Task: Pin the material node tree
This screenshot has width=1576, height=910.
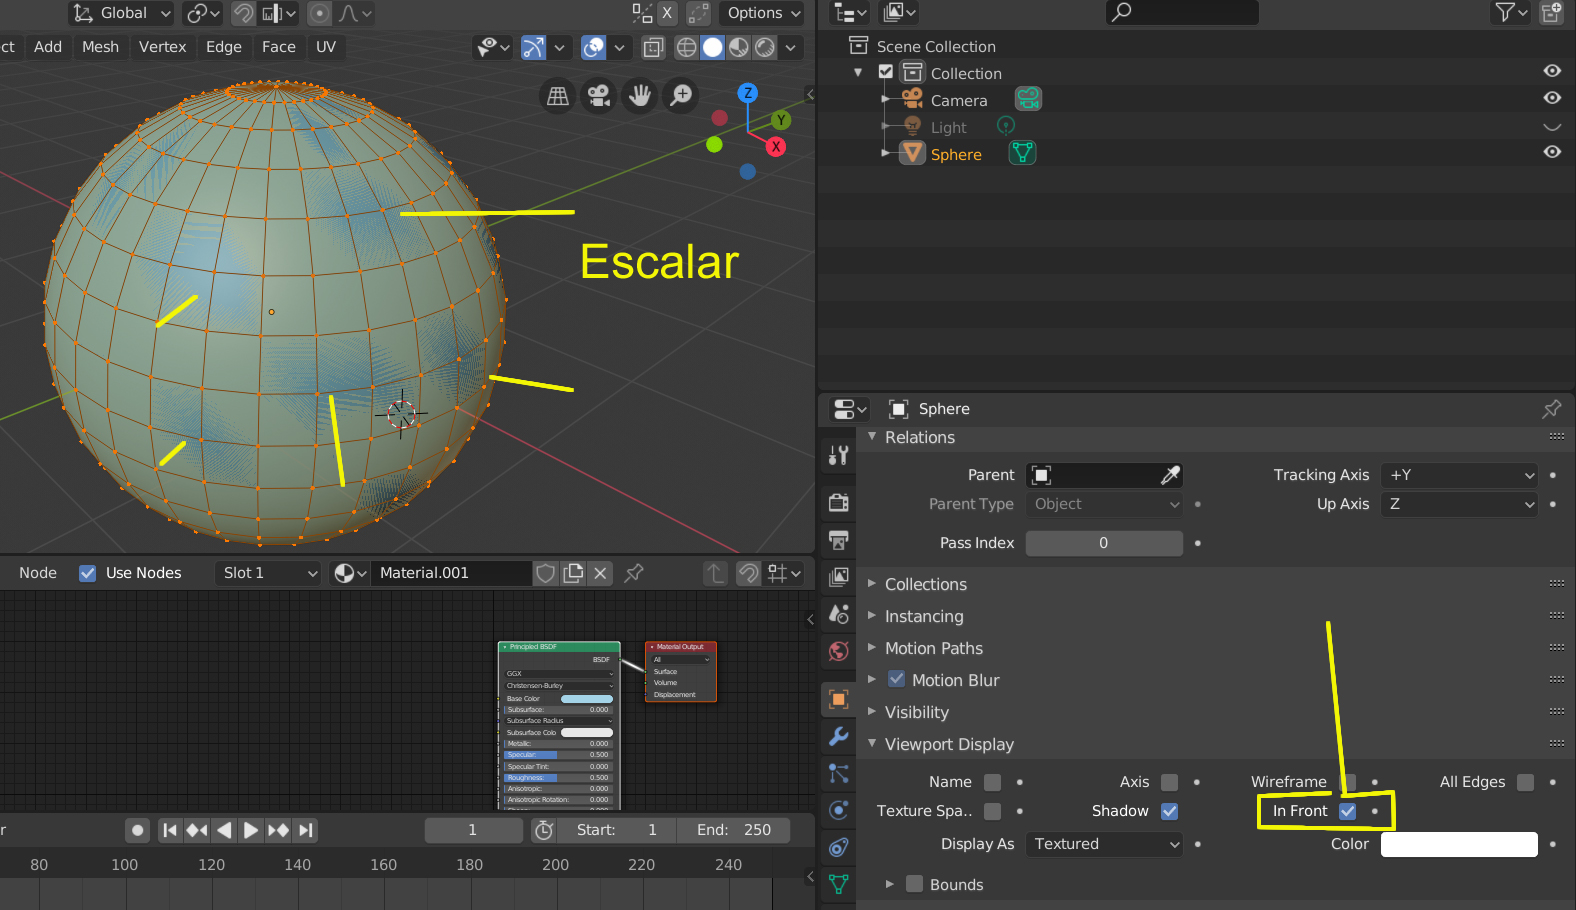Action: click(634, 573)
